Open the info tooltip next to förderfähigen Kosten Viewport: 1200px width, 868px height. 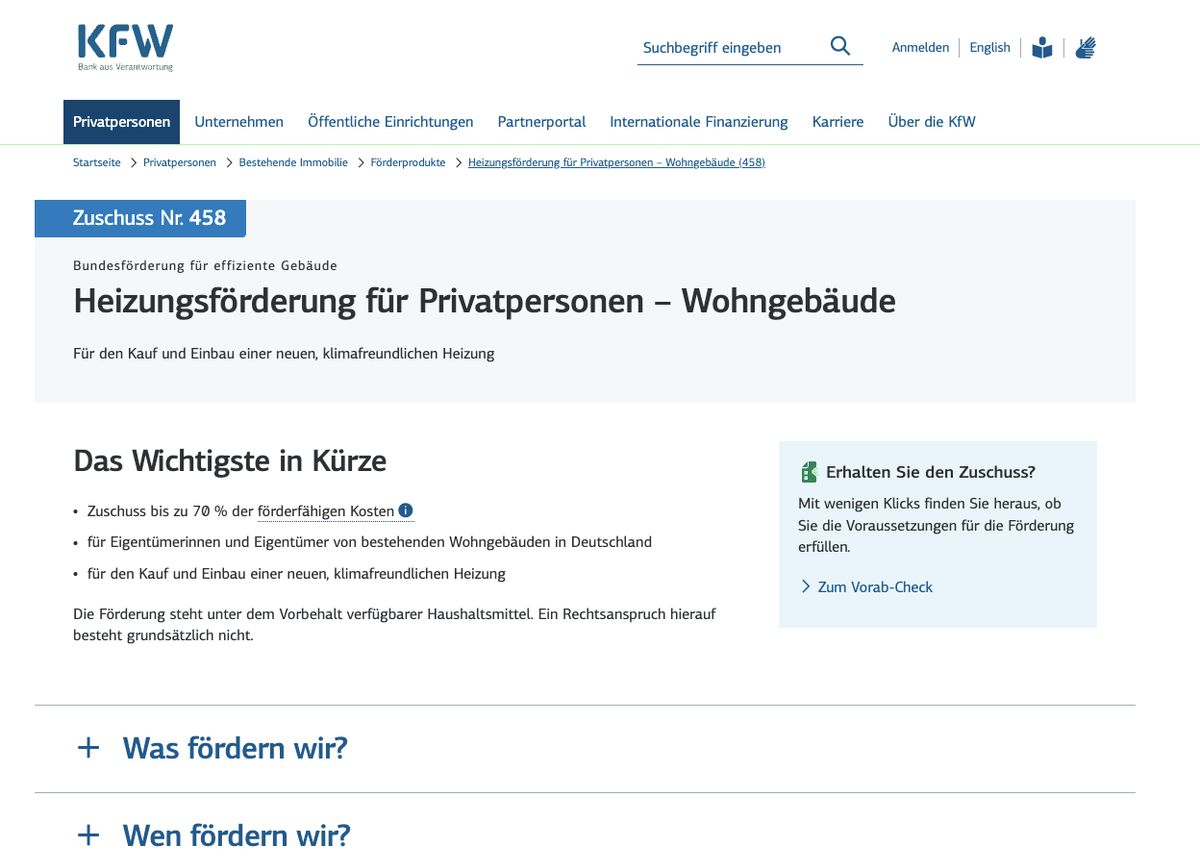(x=405, y=510)
